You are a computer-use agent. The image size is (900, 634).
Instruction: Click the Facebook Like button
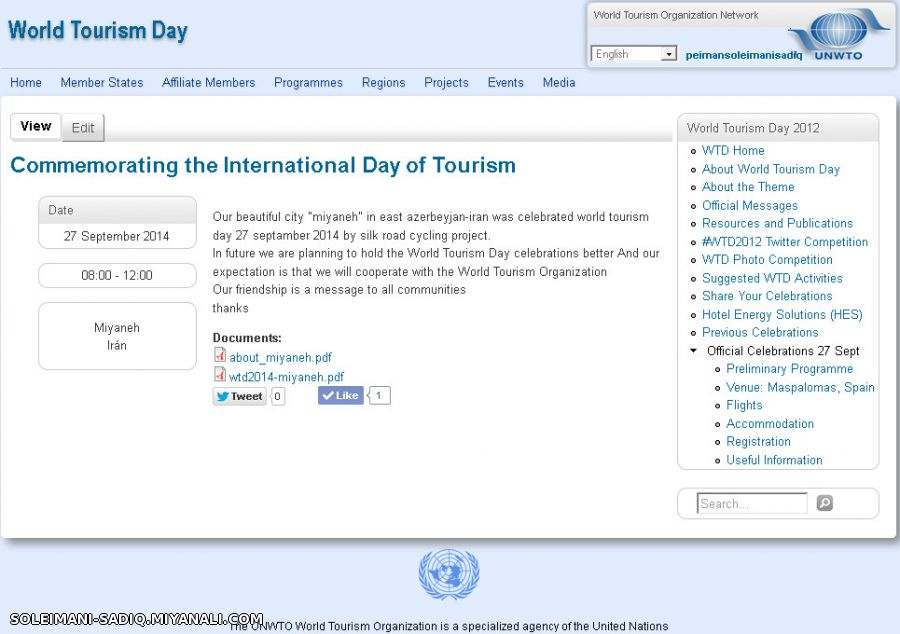point(341,395)
